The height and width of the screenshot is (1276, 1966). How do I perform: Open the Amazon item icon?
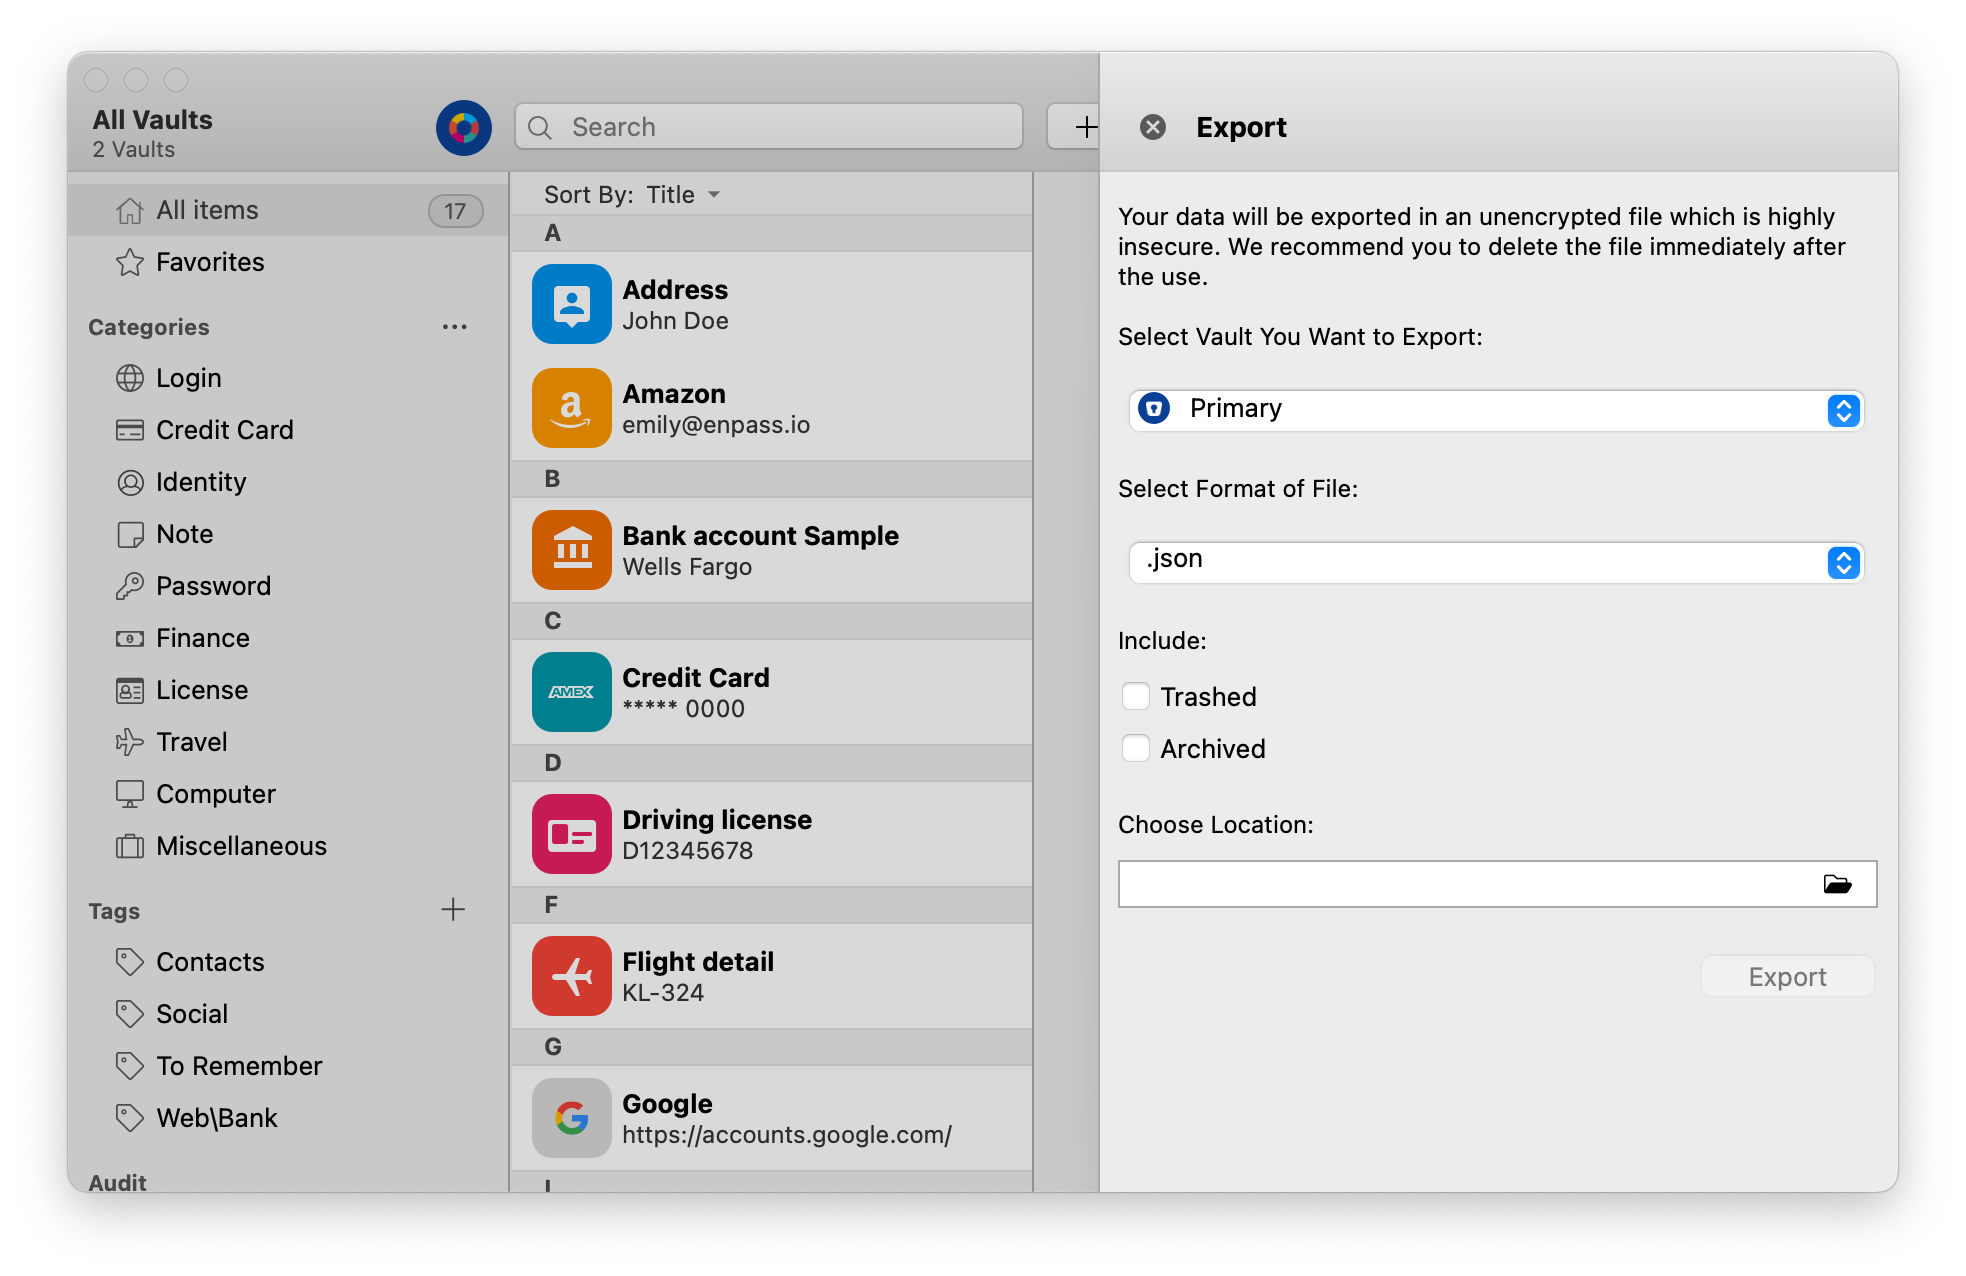coord(571,408)
